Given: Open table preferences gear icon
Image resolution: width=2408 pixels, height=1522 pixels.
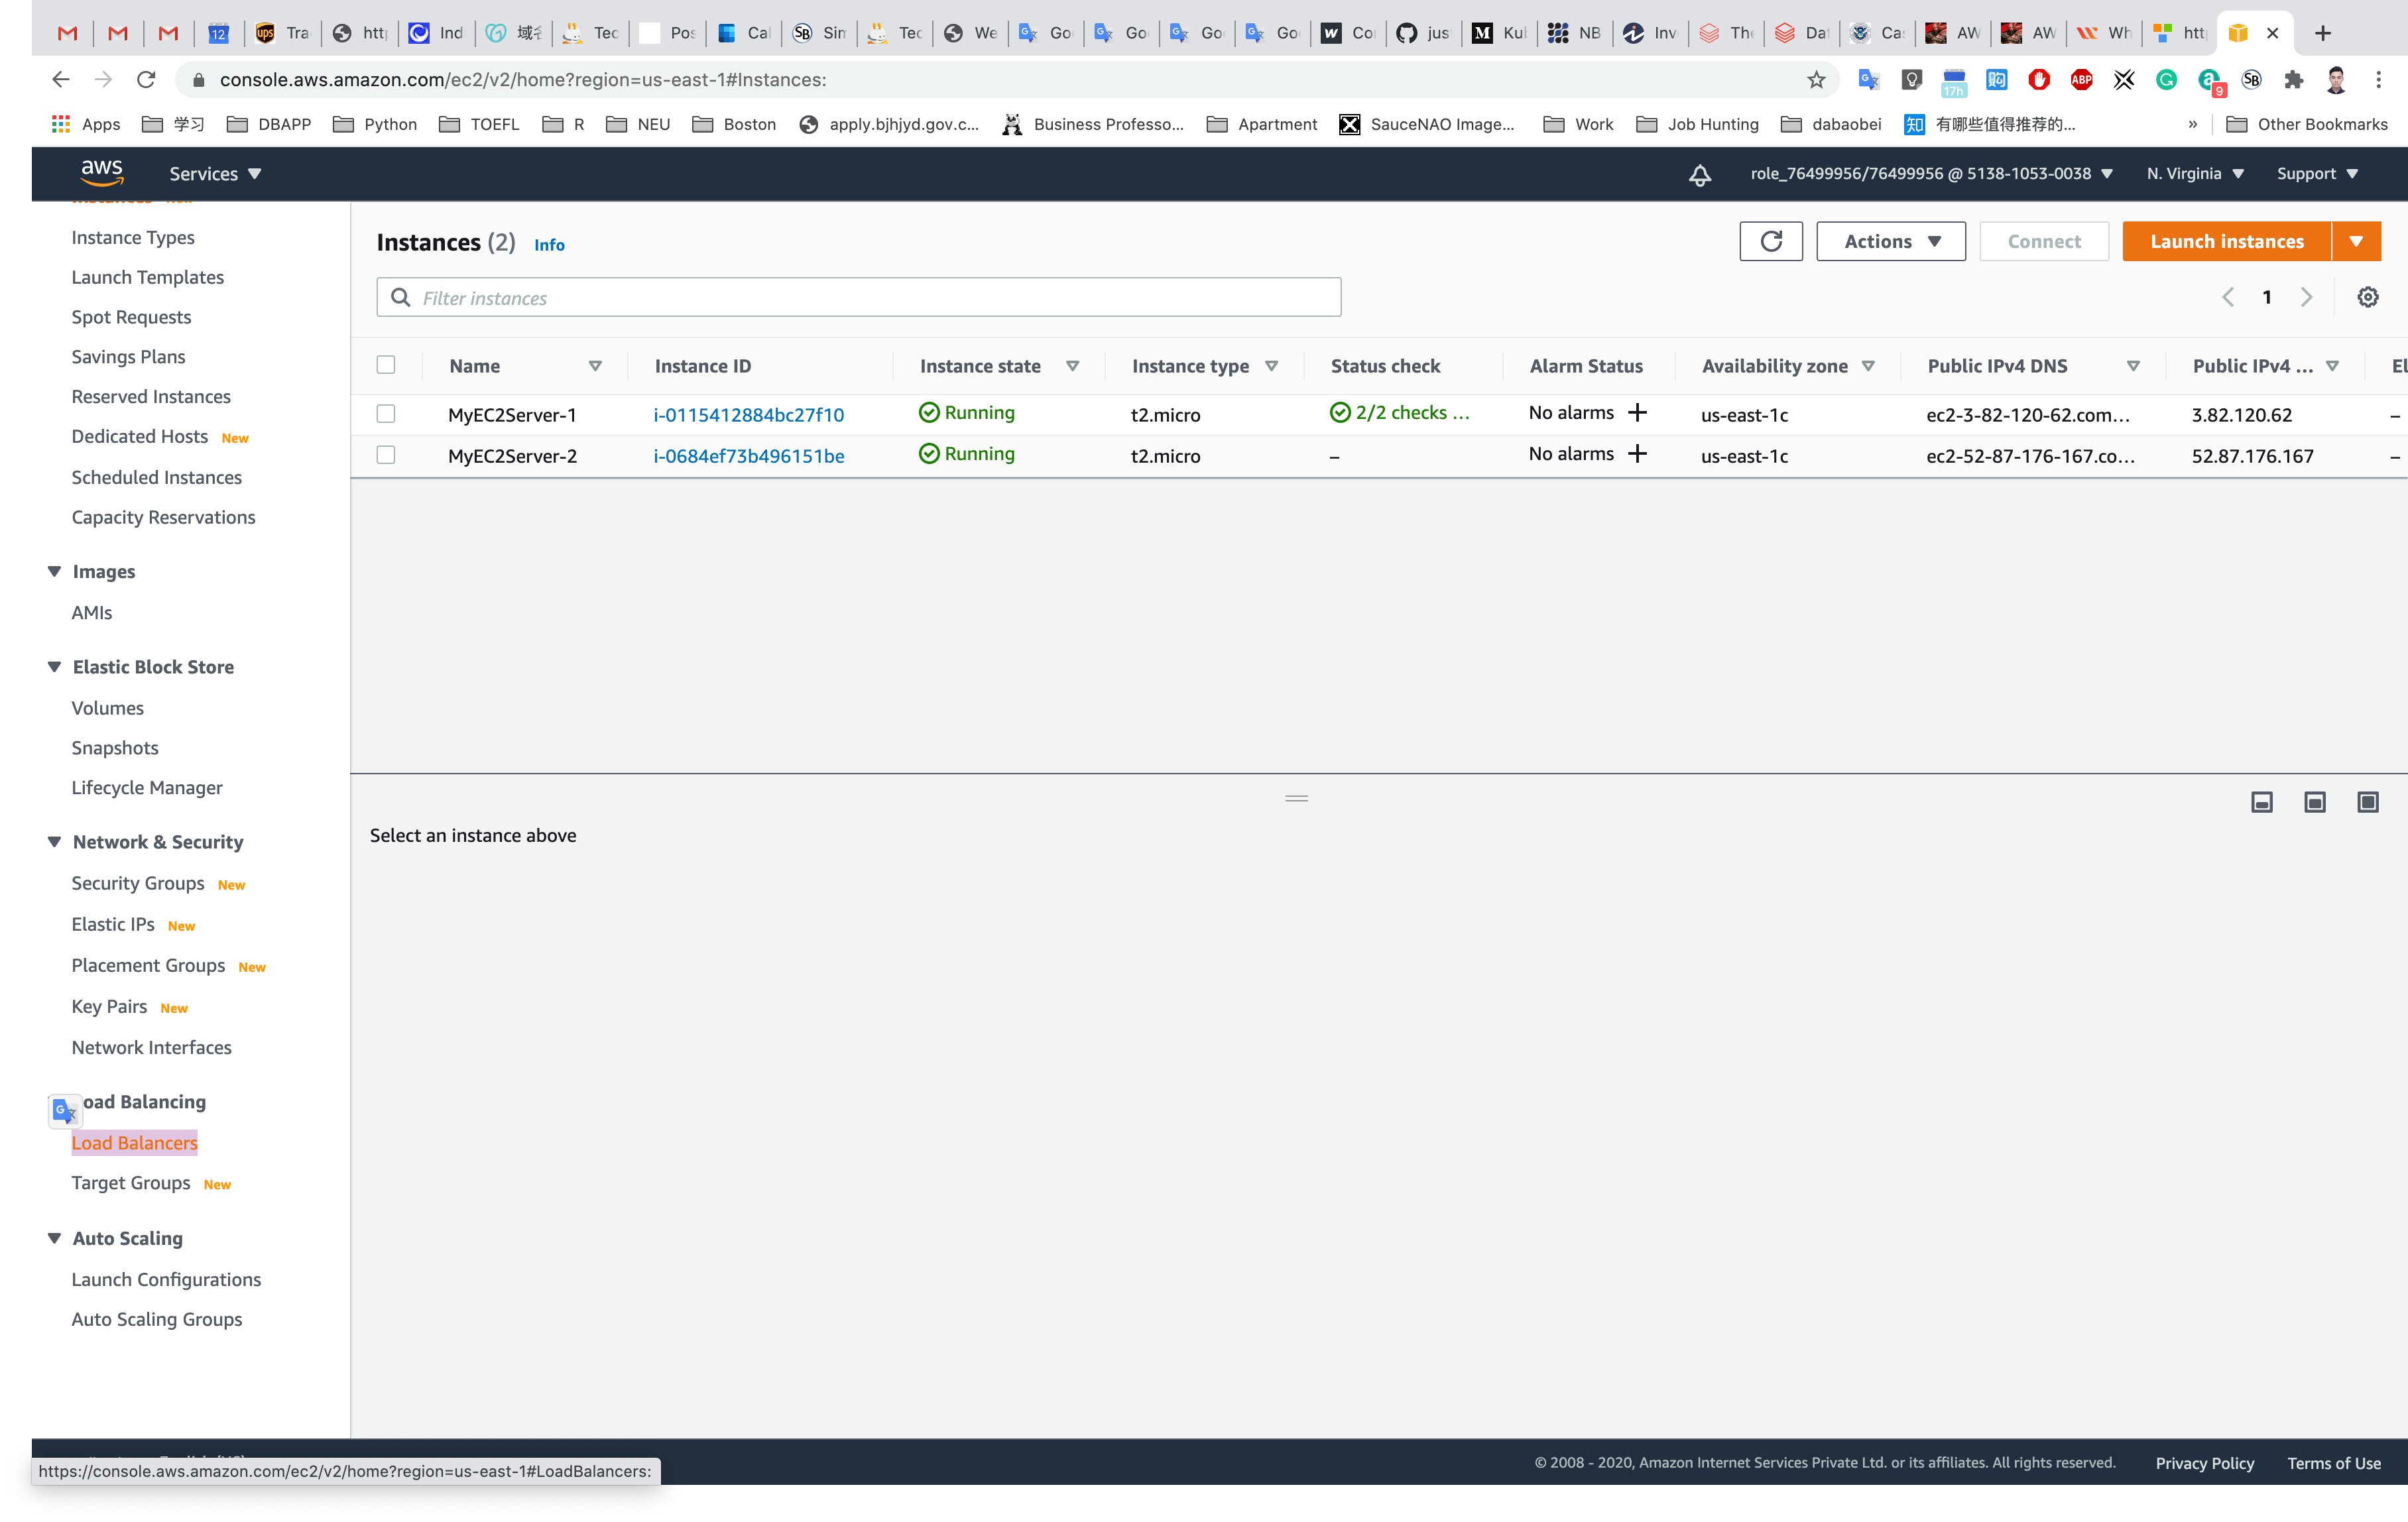Looking at the screenshot, I should point(2367,297).
